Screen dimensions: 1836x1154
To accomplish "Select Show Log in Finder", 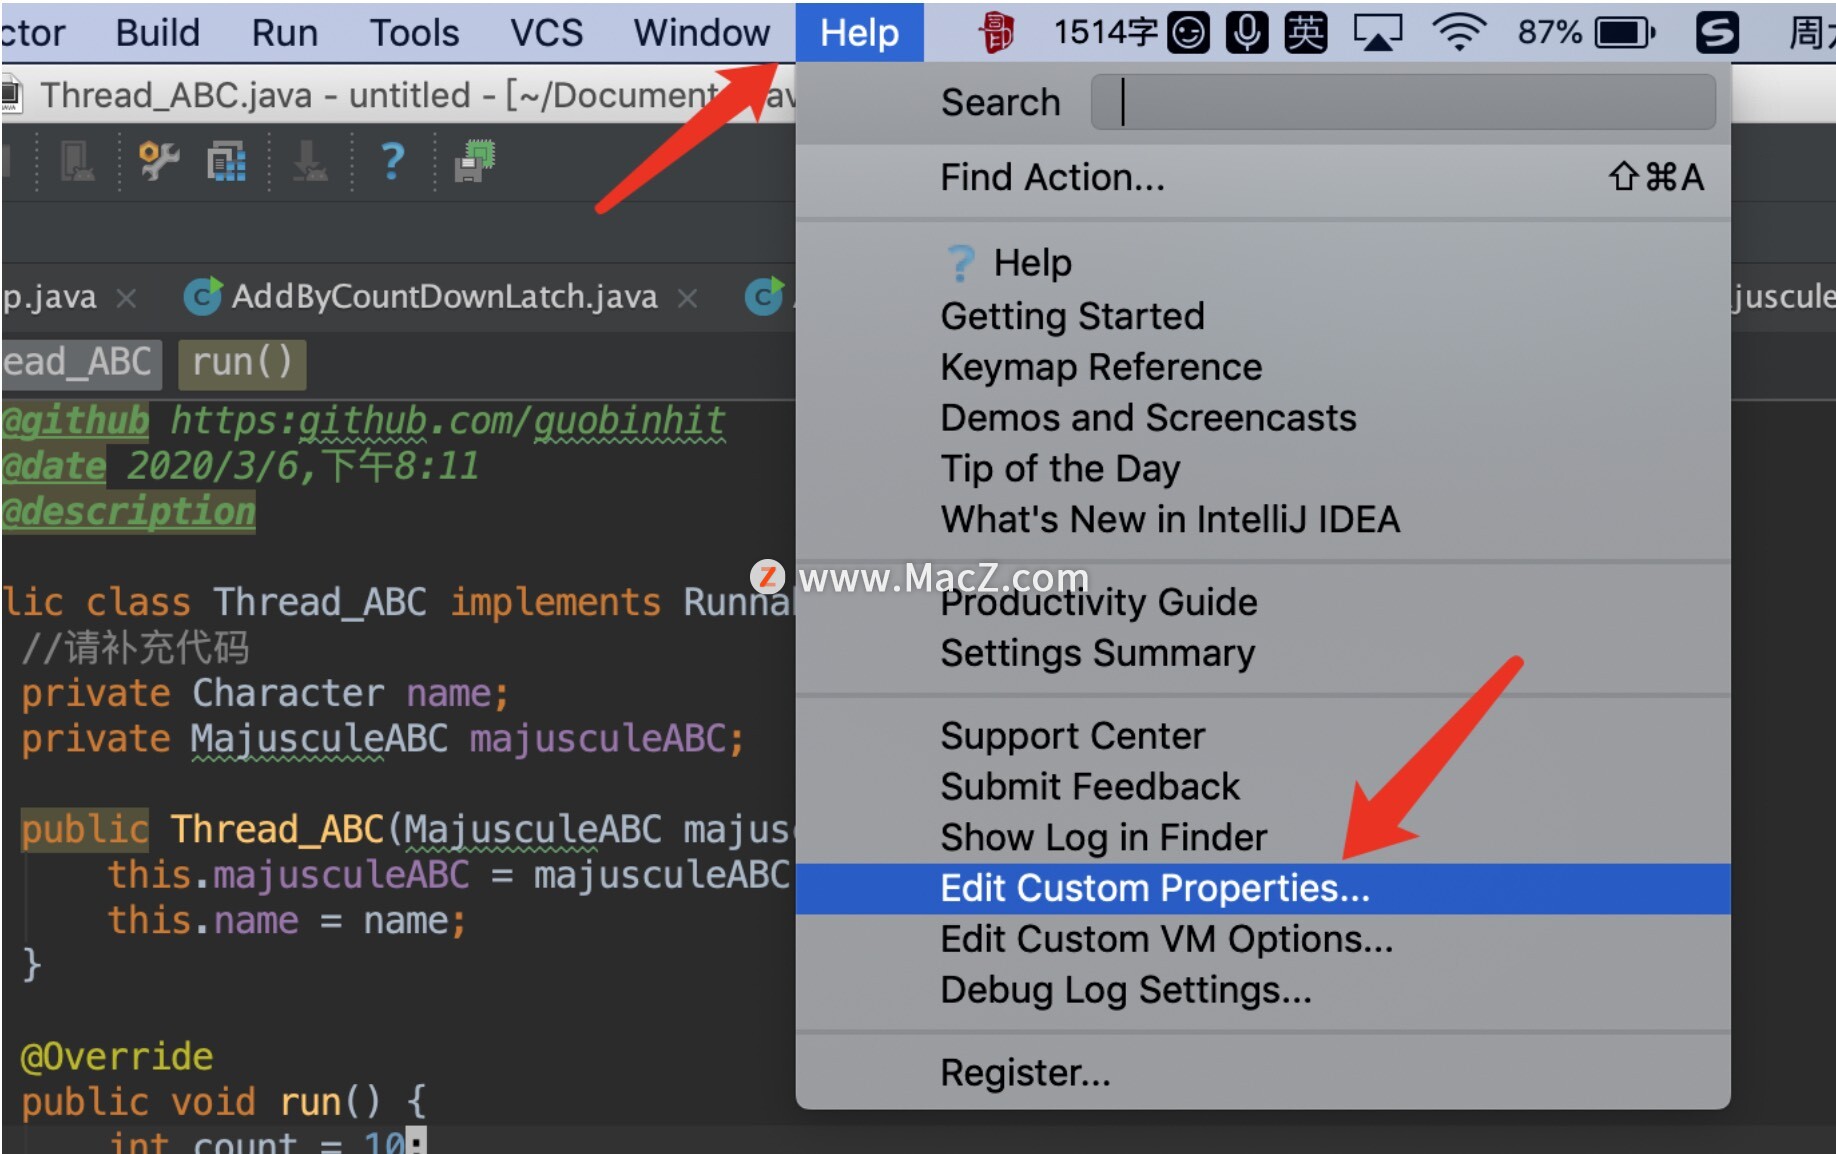I will click(1263, 838).
